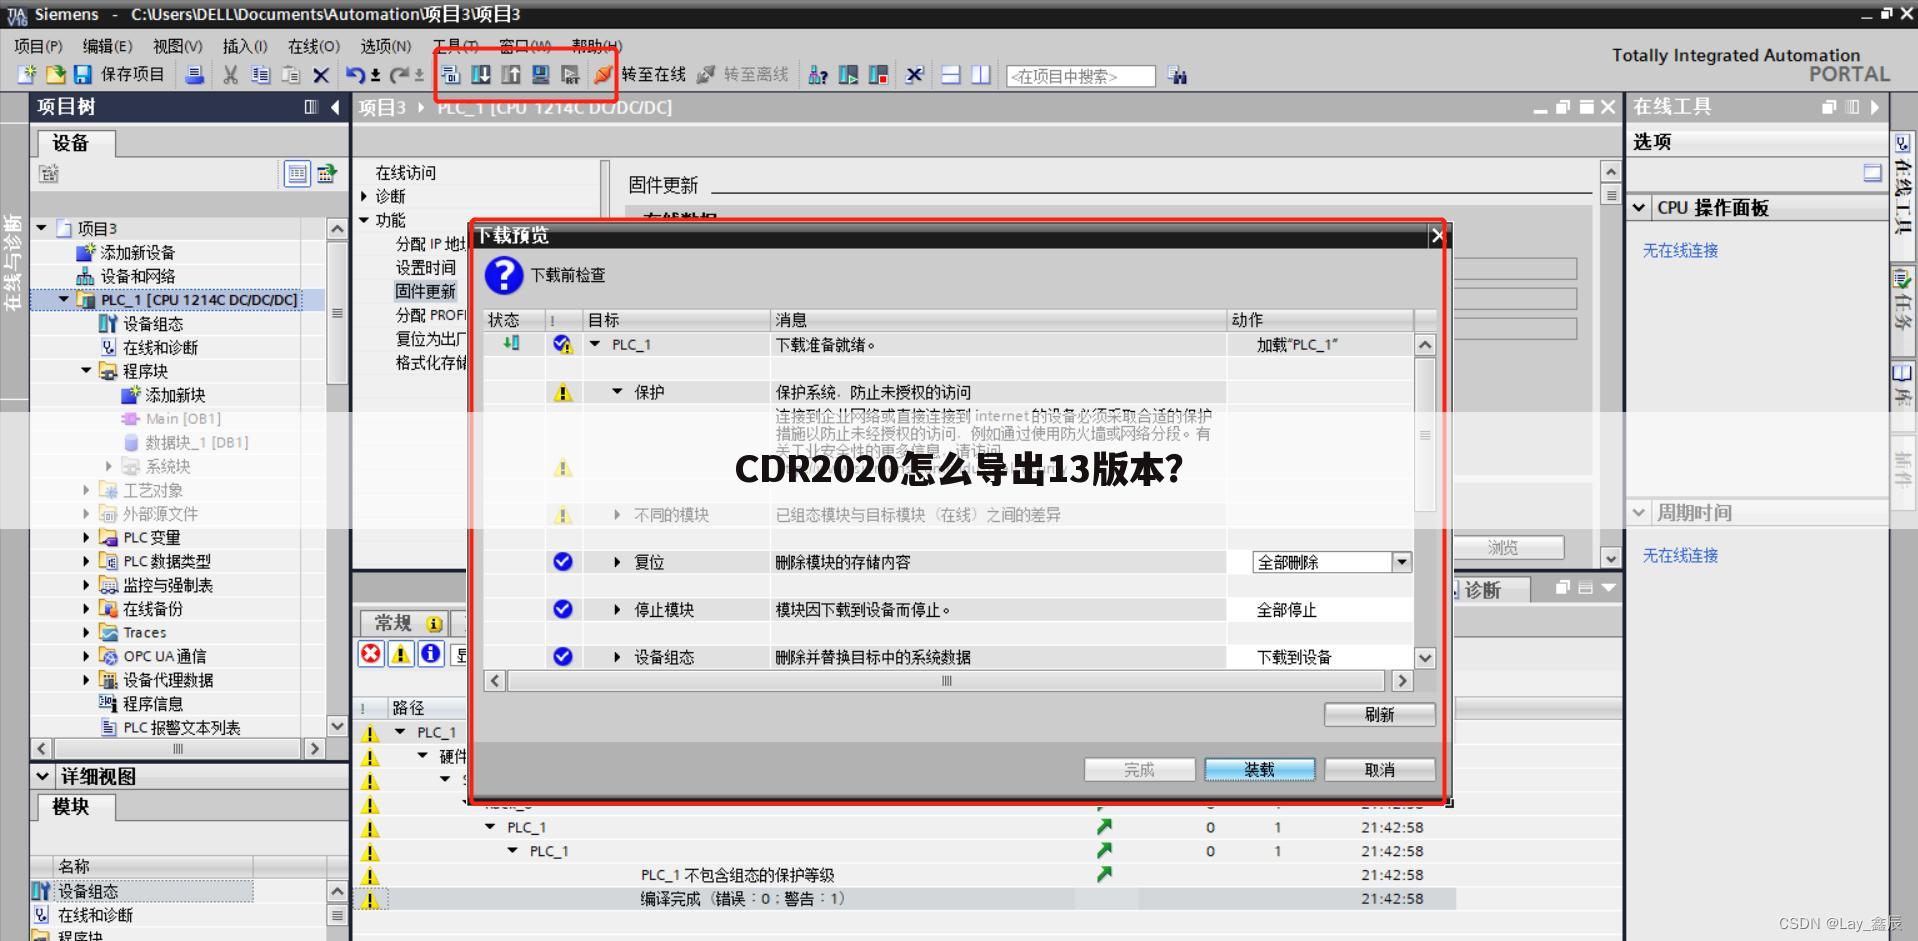Viewport: 1918px width, 941px height.
Task: Expand the 不同的模块 row
Action: pyautogui.click(x=617, y=515)
